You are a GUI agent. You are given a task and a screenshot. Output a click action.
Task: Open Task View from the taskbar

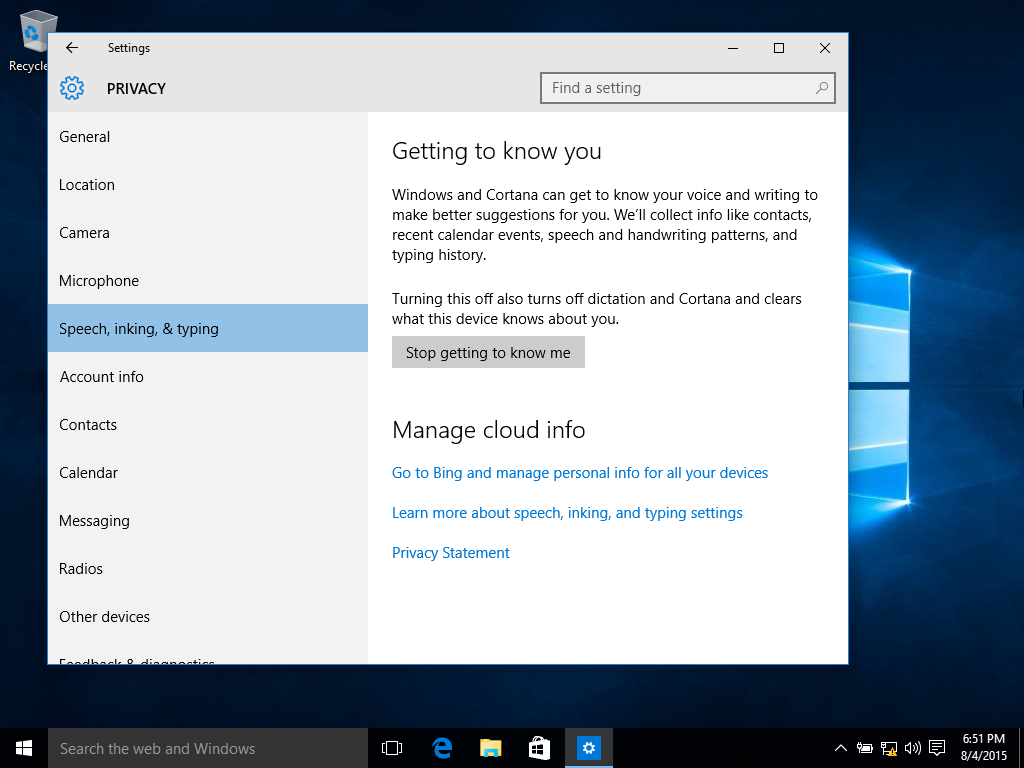click(x=392, y=748)
